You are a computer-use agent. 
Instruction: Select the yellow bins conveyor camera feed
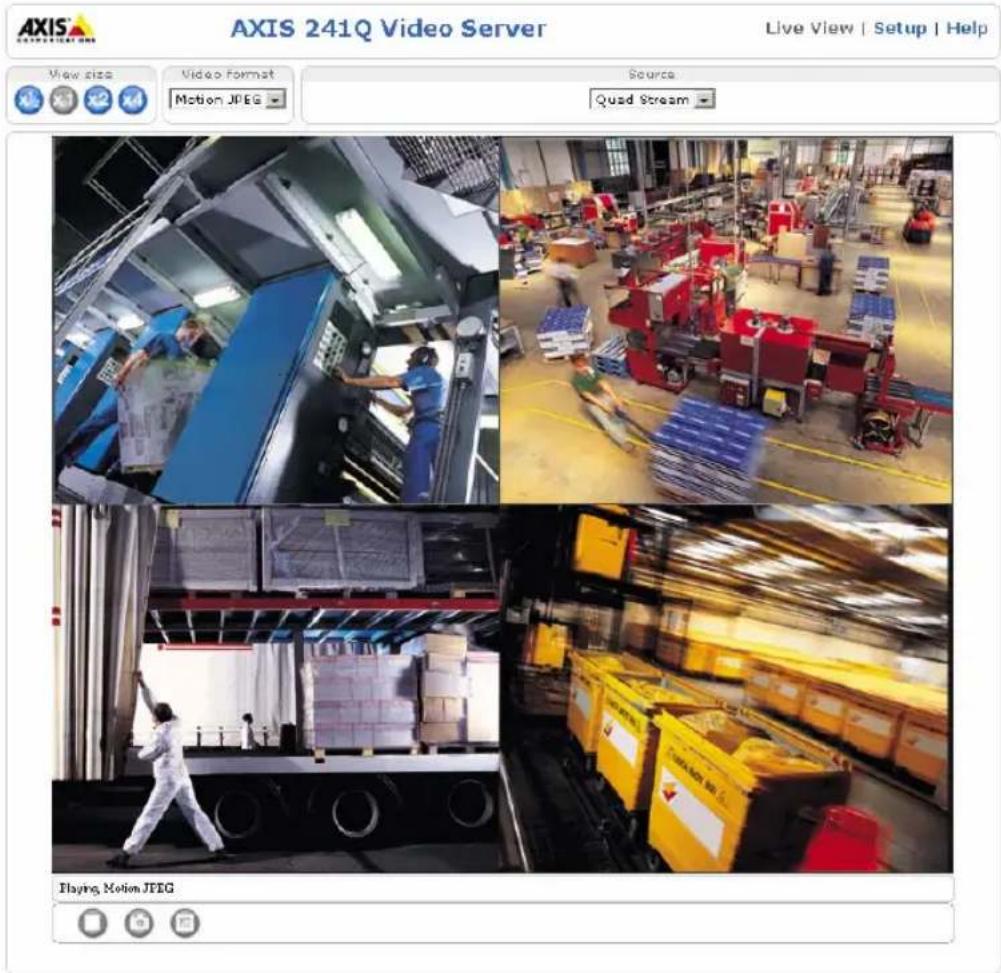point(726,688)
